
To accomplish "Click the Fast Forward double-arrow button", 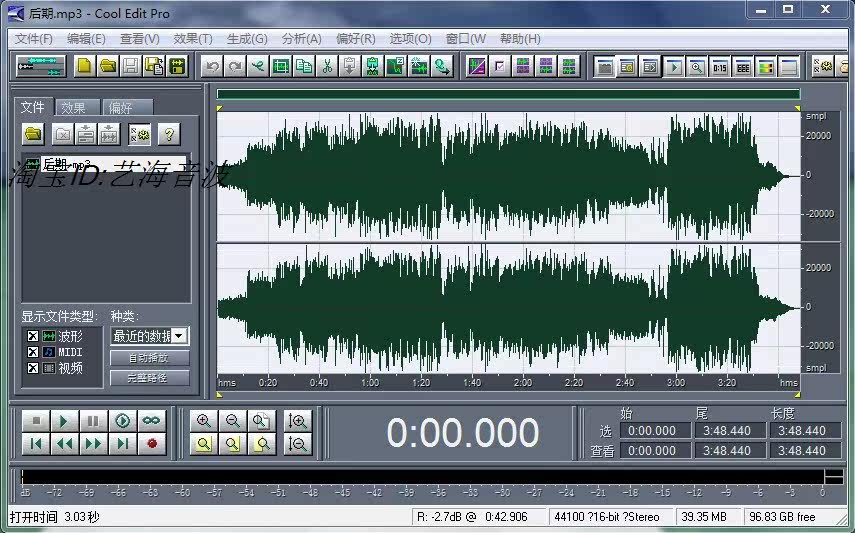I will pos(94,444).
